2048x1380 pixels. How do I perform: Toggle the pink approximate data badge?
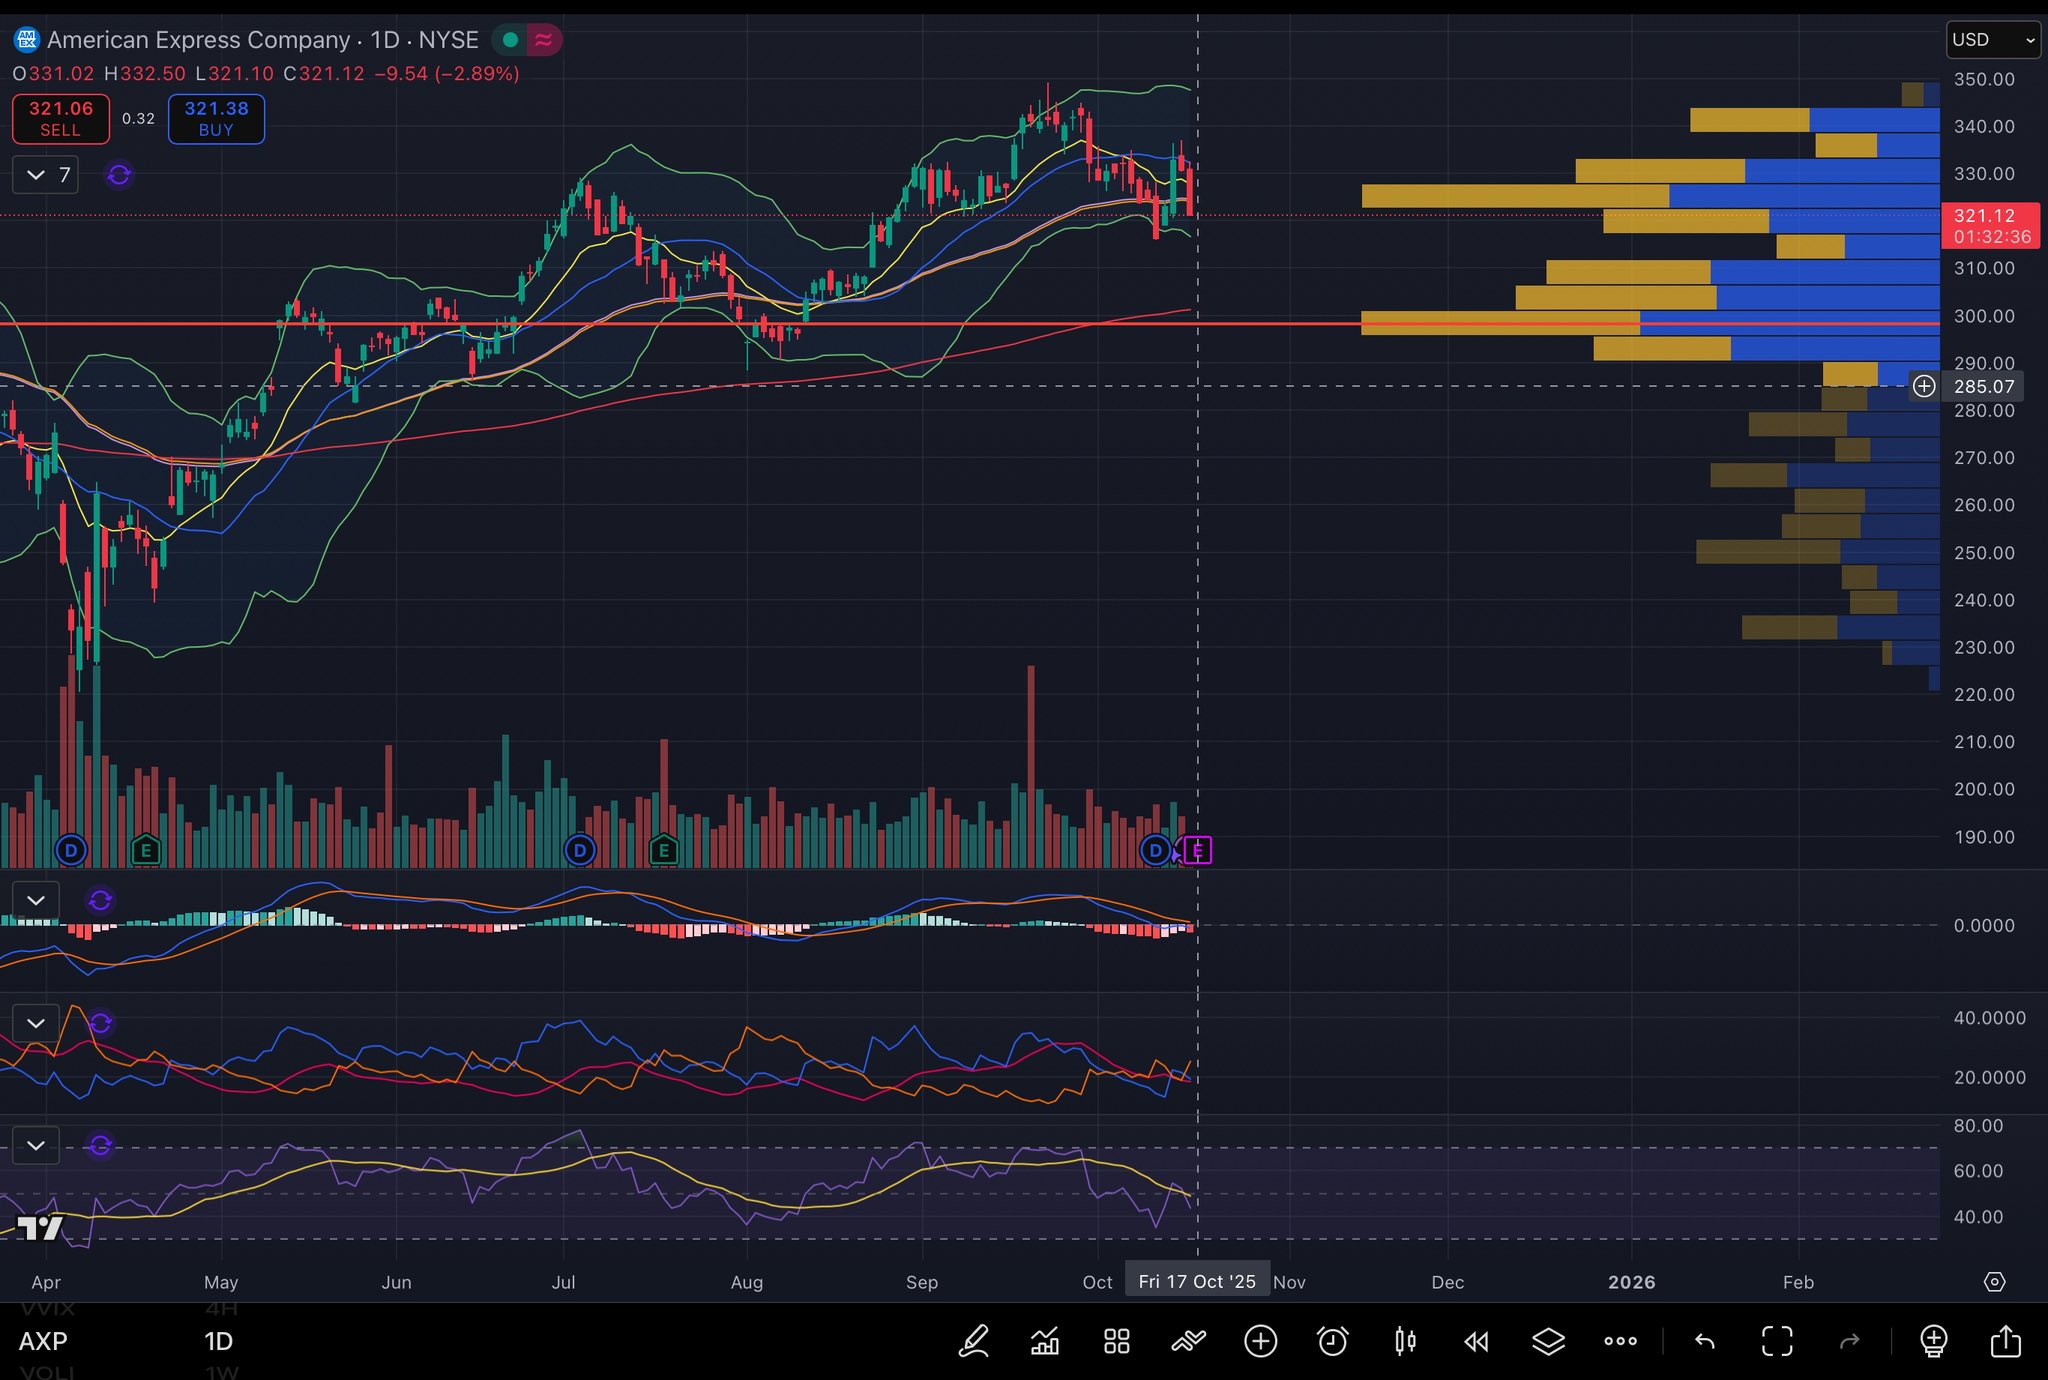(x=543, y=40)
